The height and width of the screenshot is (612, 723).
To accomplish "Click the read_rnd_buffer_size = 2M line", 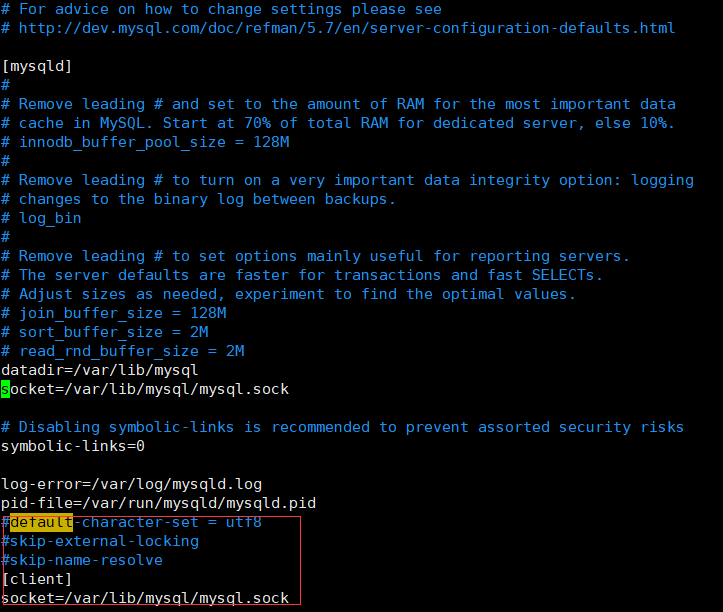I will (131, 351).
